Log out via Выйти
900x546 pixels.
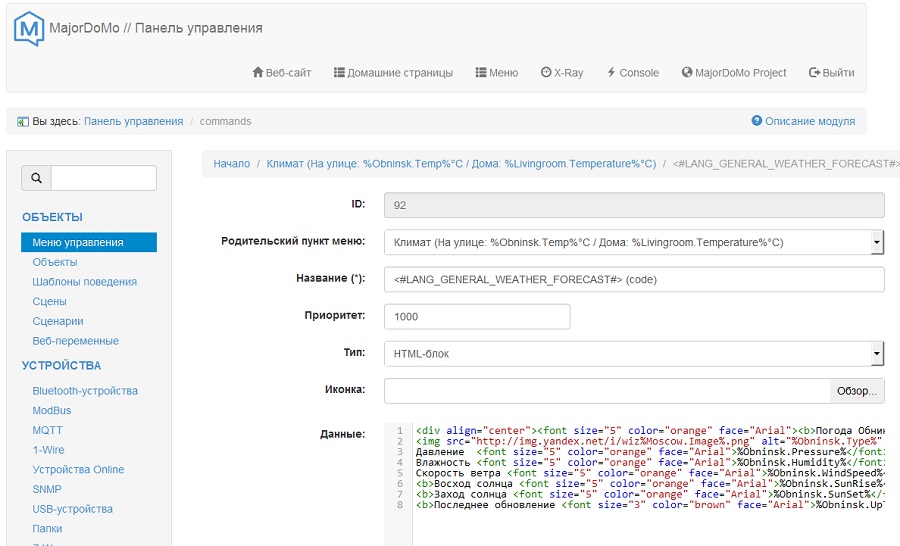pyautogui.click(x=831, y=73)
